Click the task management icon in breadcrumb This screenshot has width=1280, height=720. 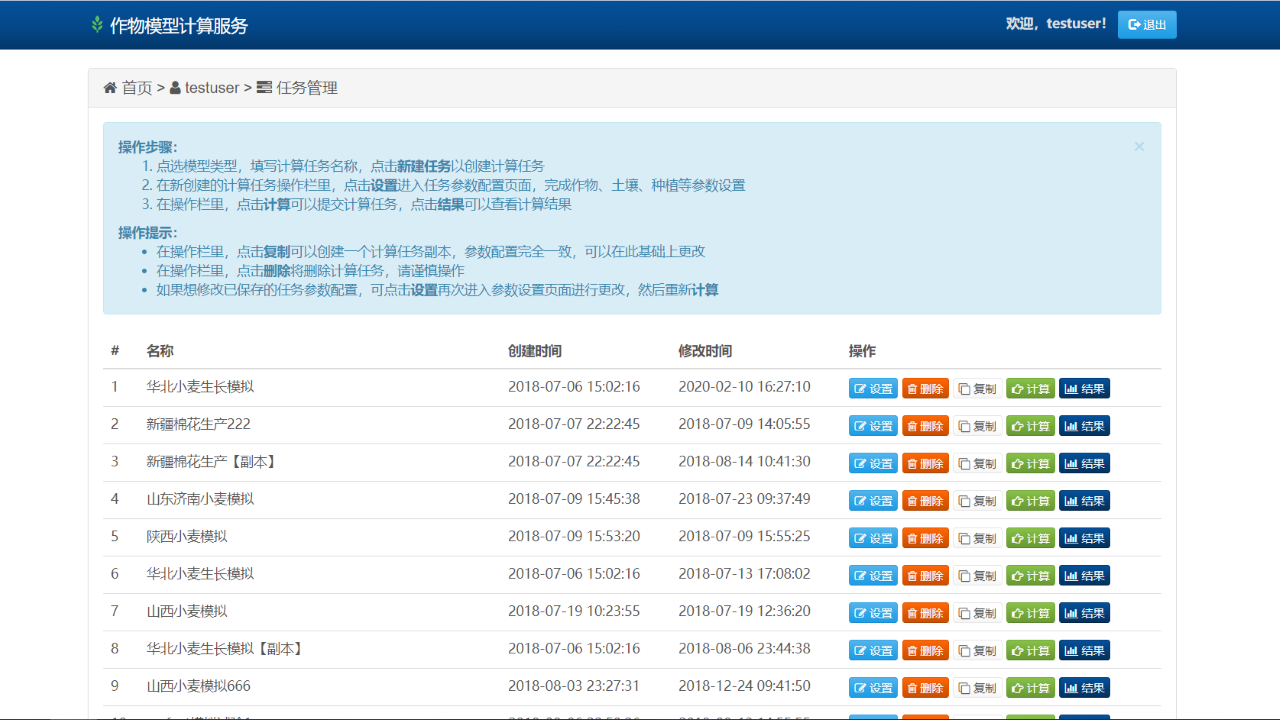click(x=264, y=88)
